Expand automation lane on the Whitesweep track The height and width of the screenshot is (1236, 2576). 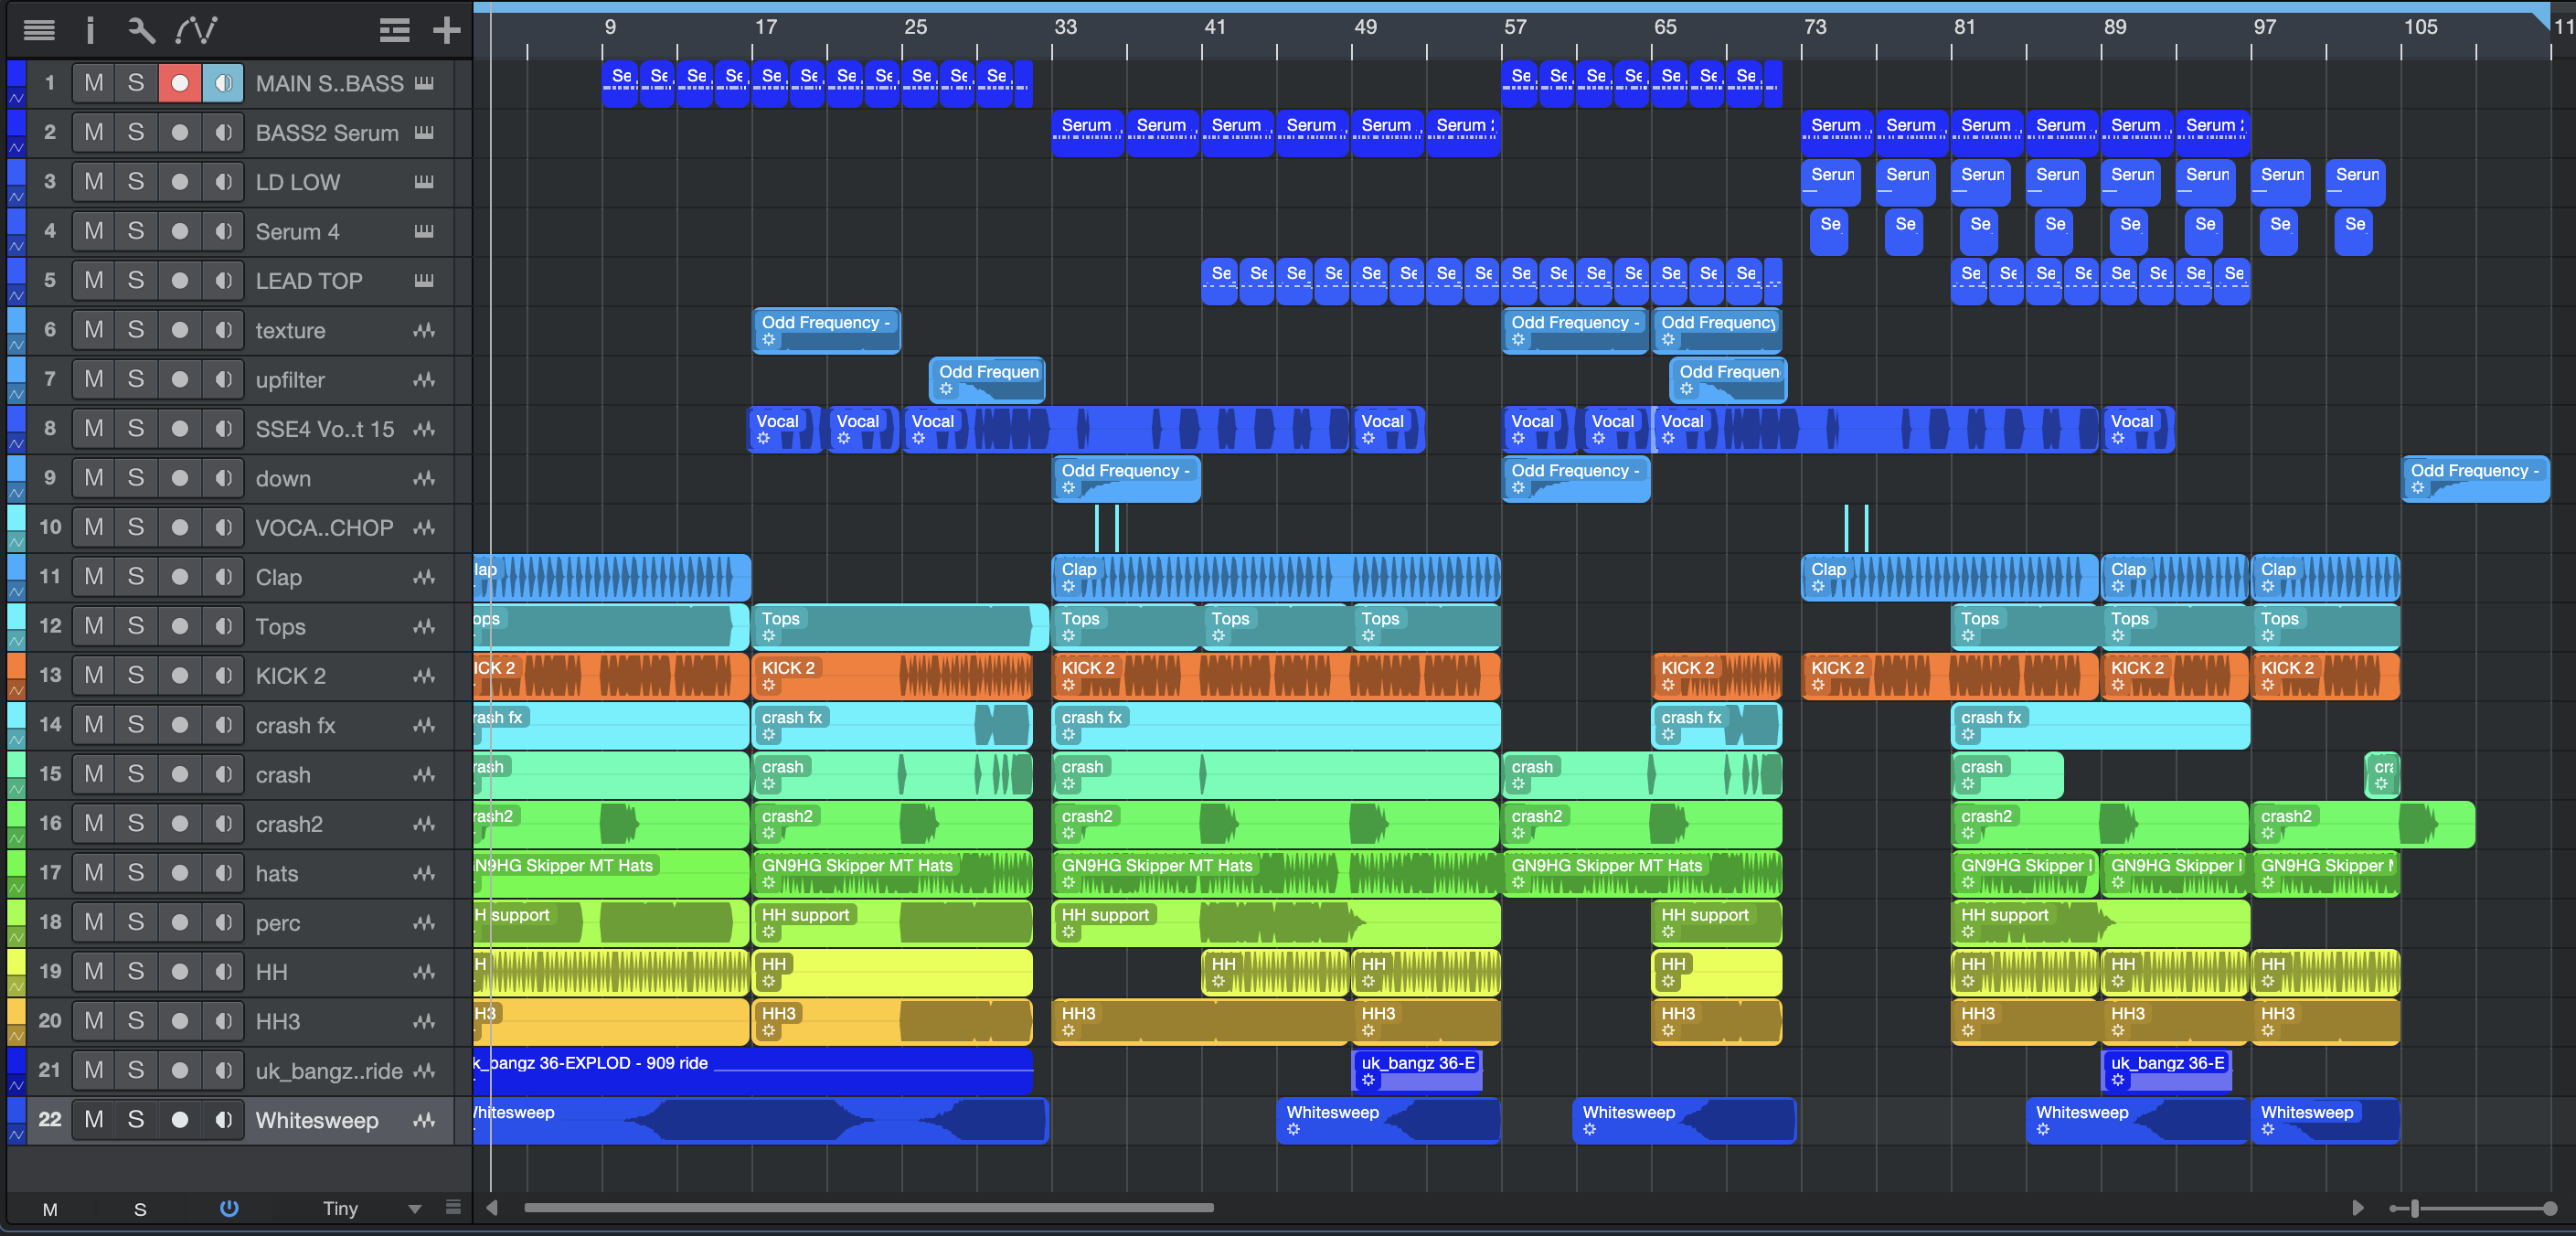coord(16,1135)
